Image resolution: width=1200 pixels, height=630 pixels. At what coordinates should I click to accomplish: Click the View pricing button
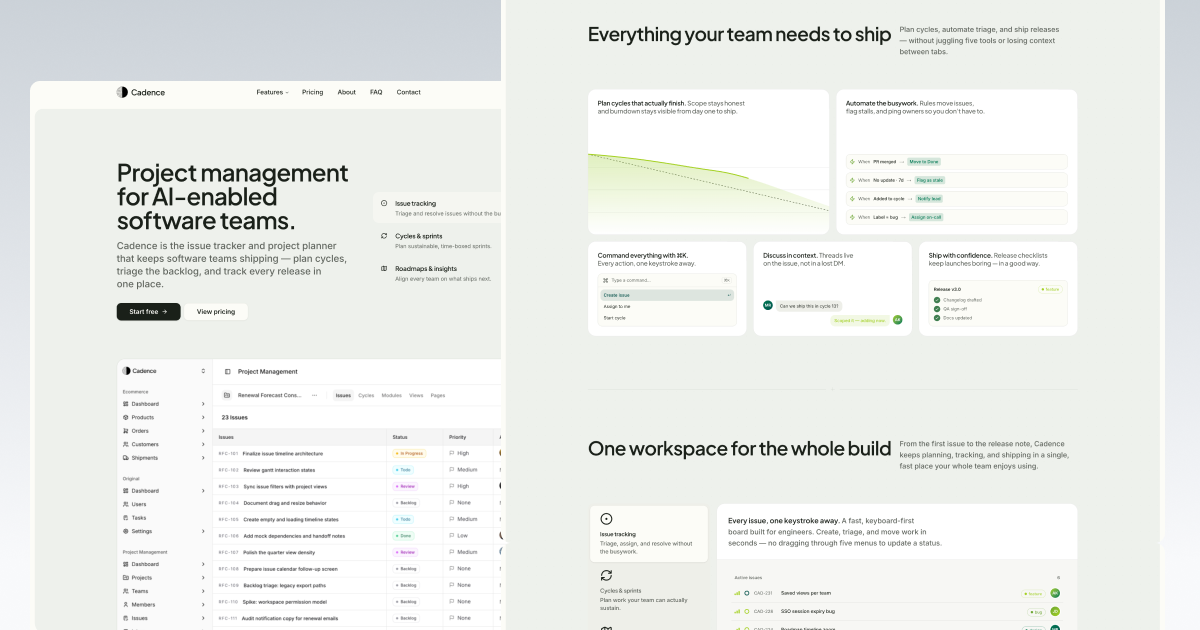coord(216,312)
